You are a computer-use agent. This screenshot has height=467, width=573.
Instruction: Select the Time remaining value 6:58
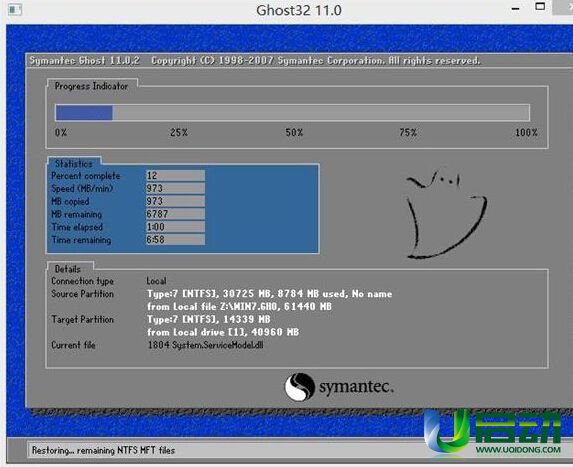point(175,240)
